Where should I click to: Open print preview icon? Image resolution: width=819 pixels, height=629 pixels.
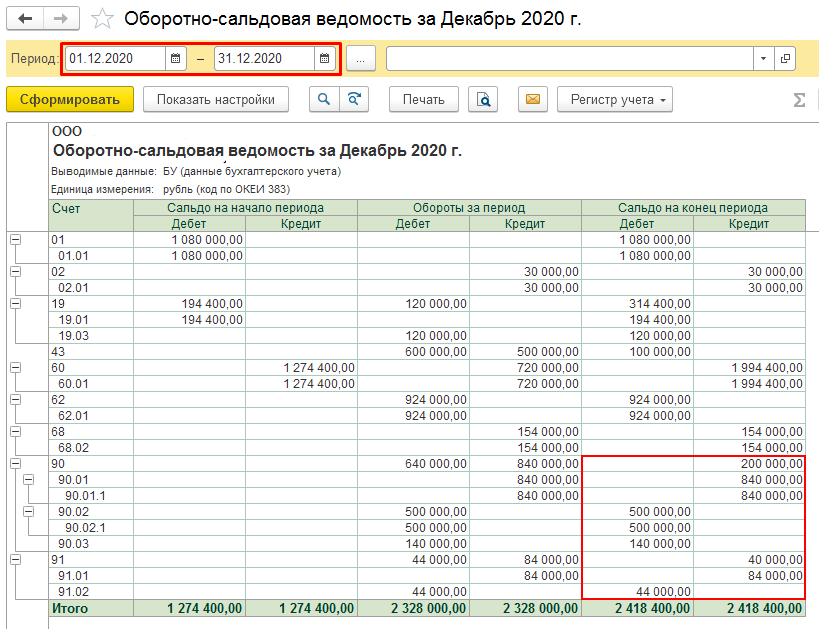(x=483, y=99)
